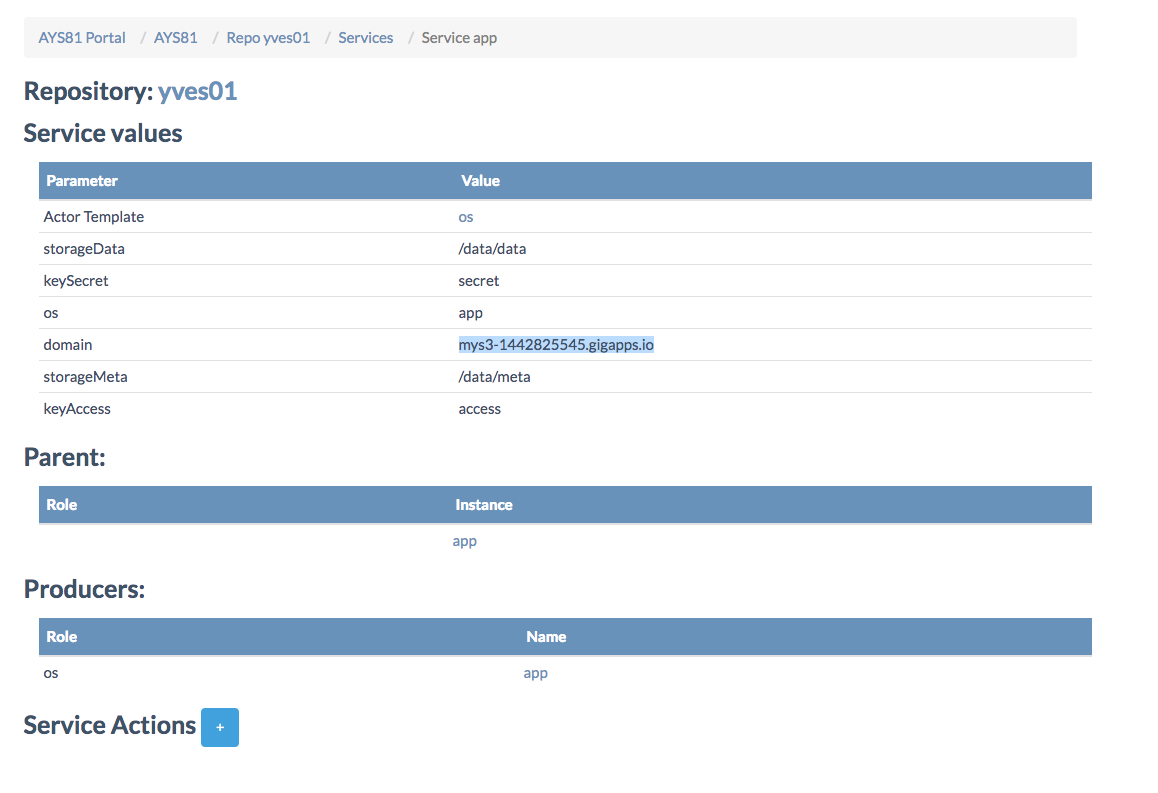Click the Instance header in the Parent table
This screenshot has width=1158, height=793.
pos(484,505)
